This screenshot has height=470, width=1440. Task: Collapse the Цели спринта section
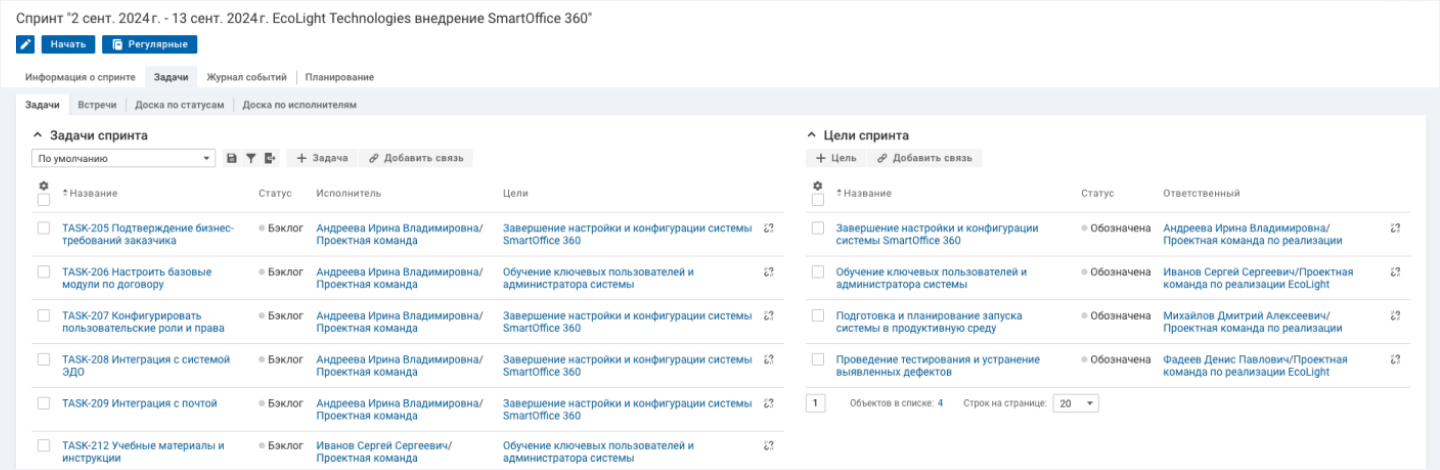pyautogui.click(x=811, y=135)
